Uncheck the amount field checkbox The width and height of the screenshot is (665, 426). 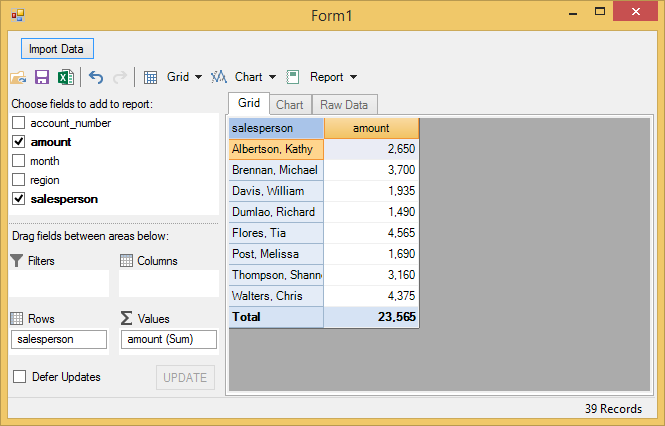[x=18, y=142]
